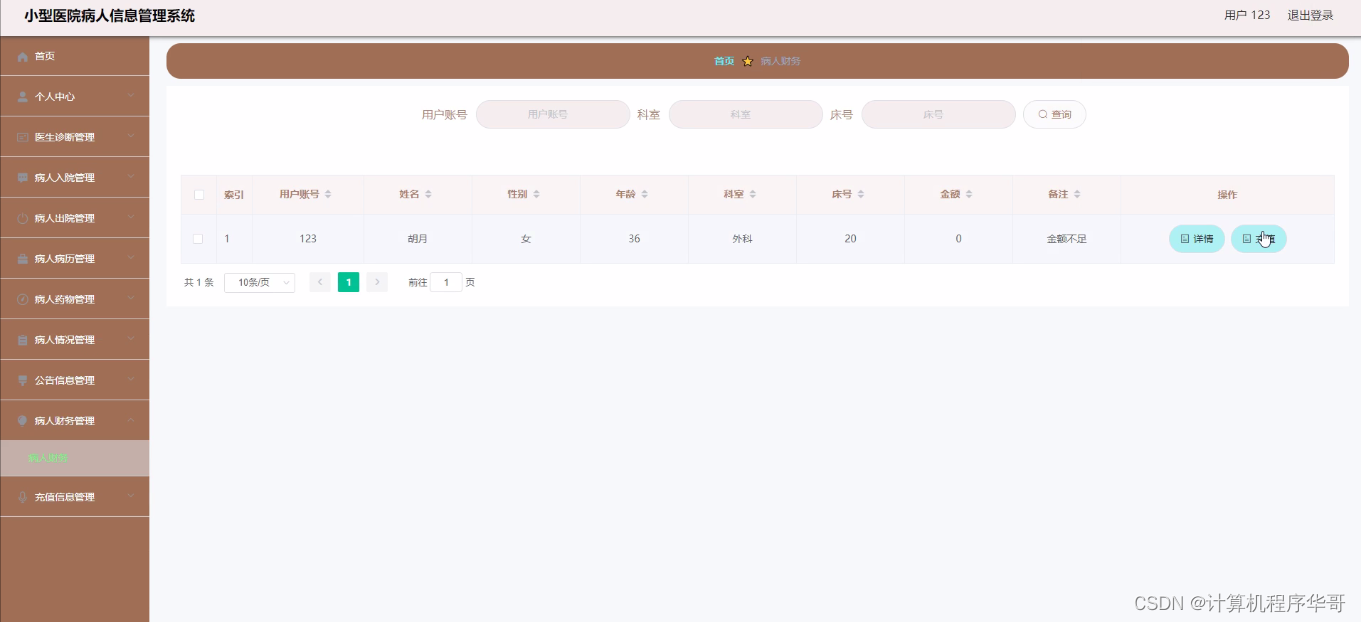Expand the 病人药物管理 menu chevron
Image resolution: width=1361 pixels, height=622 pixels.
(x=131, y=299)
